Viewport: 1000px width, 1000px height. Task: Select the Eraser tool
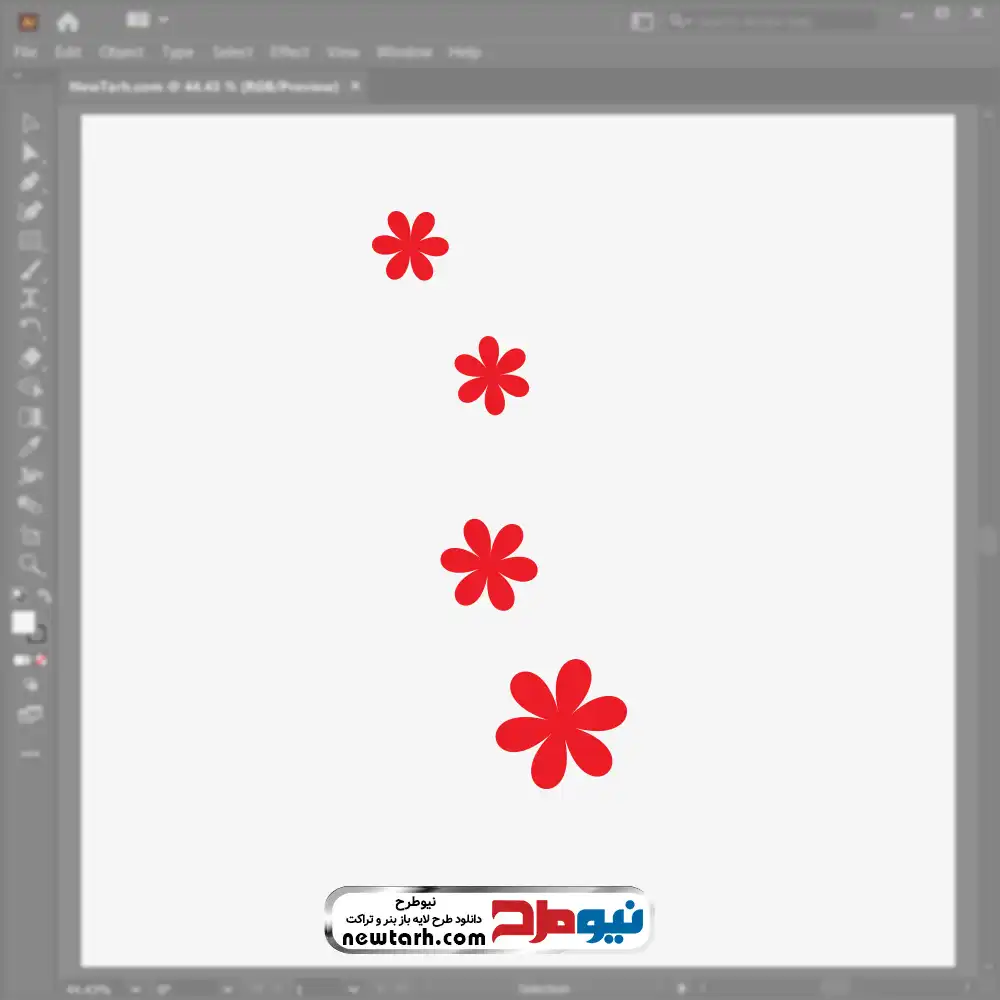coord(30,358)
